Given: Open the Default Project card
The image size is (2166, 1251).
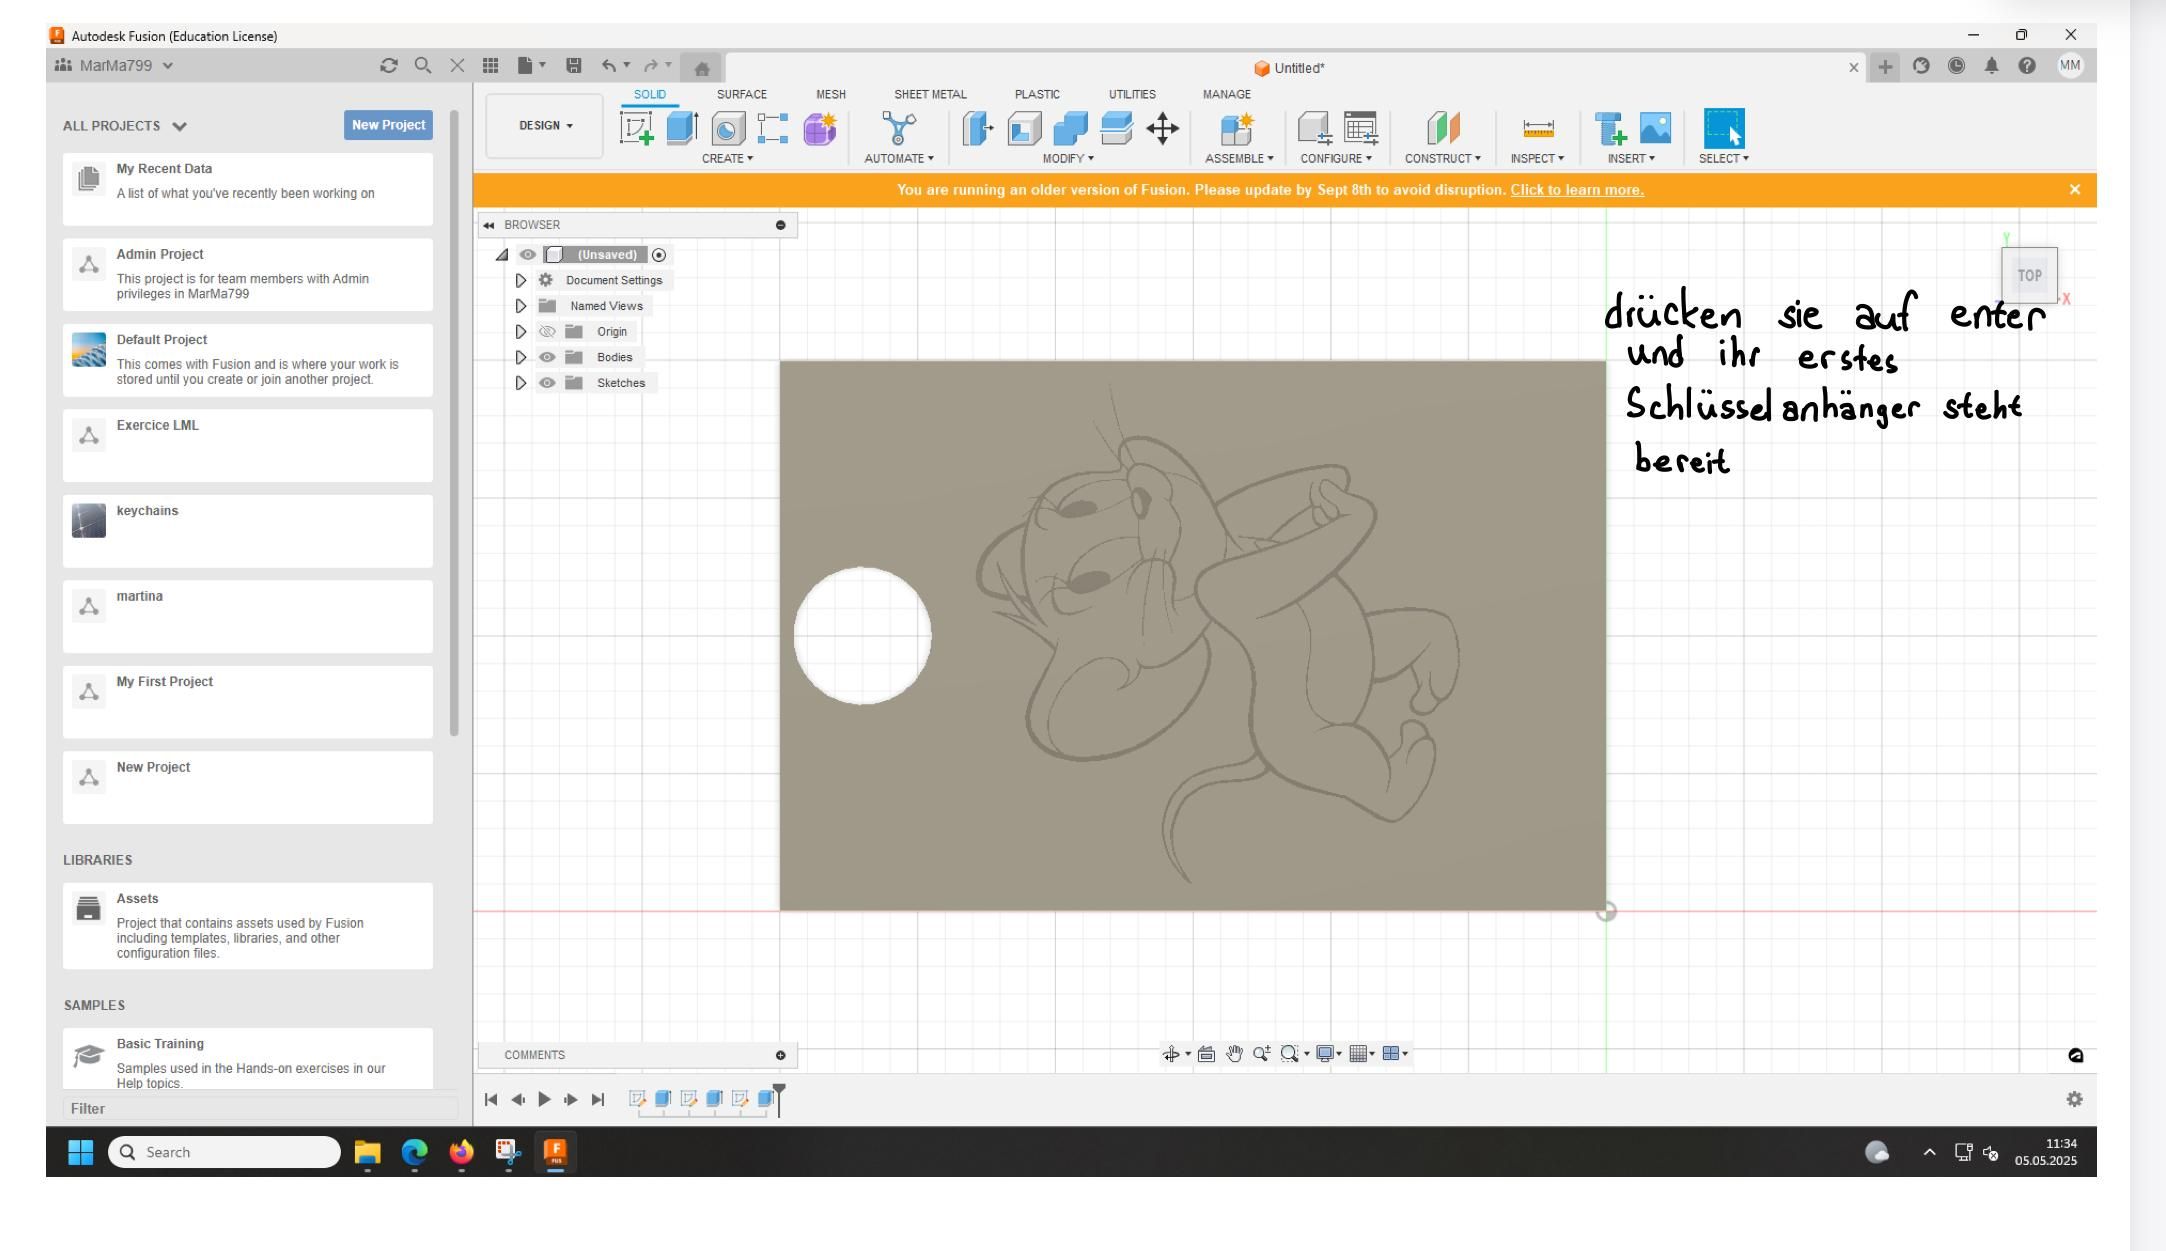Looking at the screenshot, I should point(248,360).
